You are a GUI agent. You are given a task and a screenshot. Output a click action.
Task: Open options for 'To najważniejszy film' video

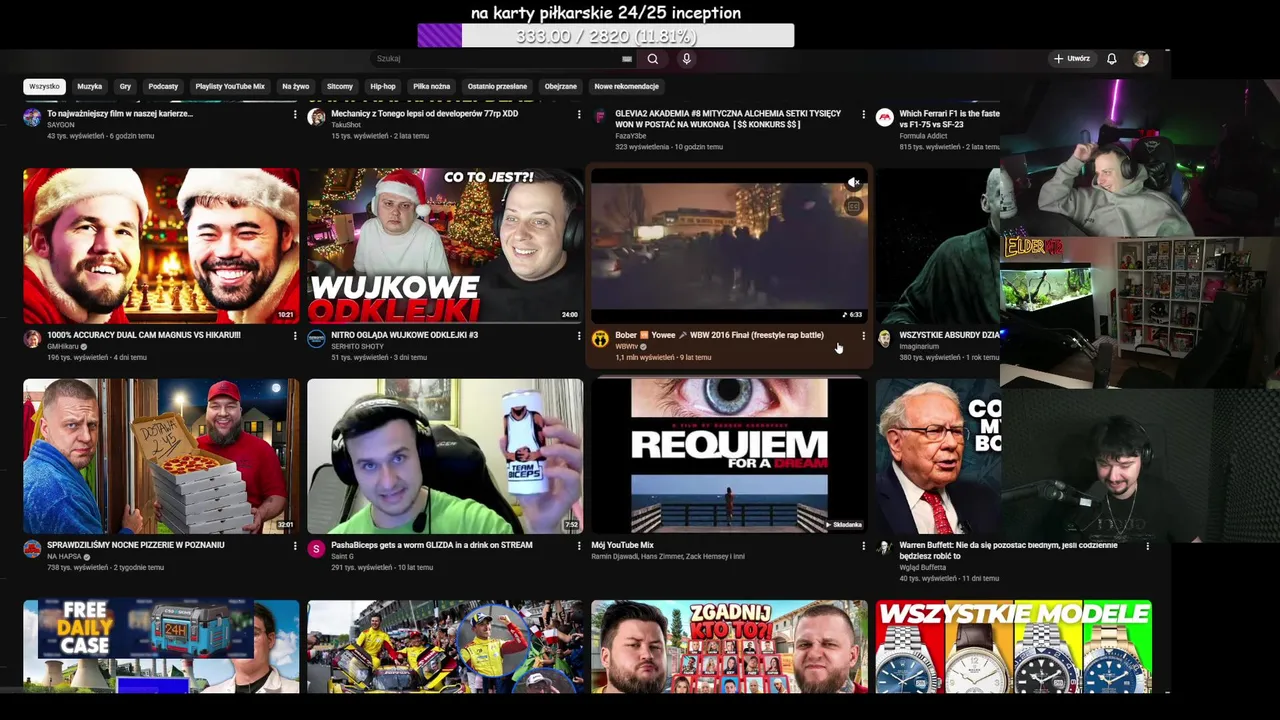coord(295,115)
